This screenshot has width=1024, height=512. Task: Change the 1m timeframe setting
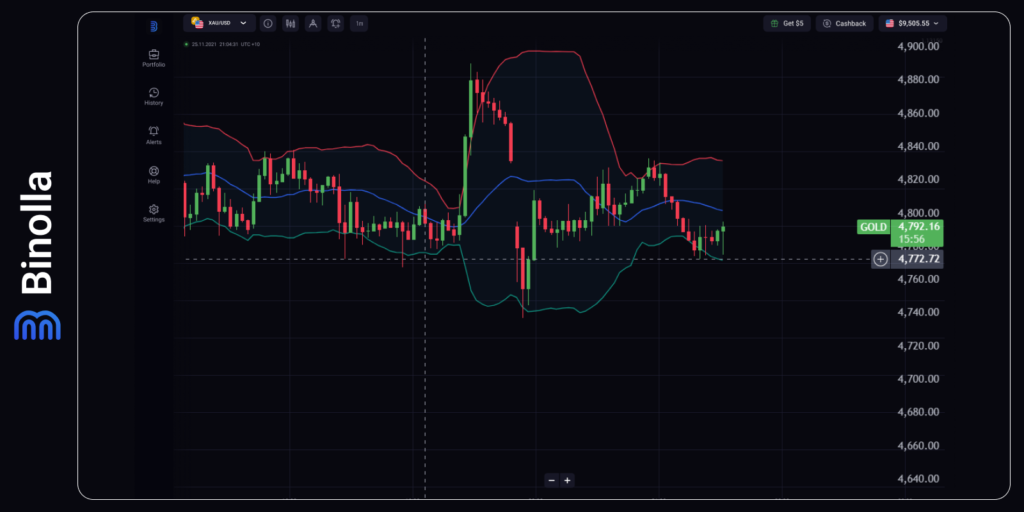359,24
